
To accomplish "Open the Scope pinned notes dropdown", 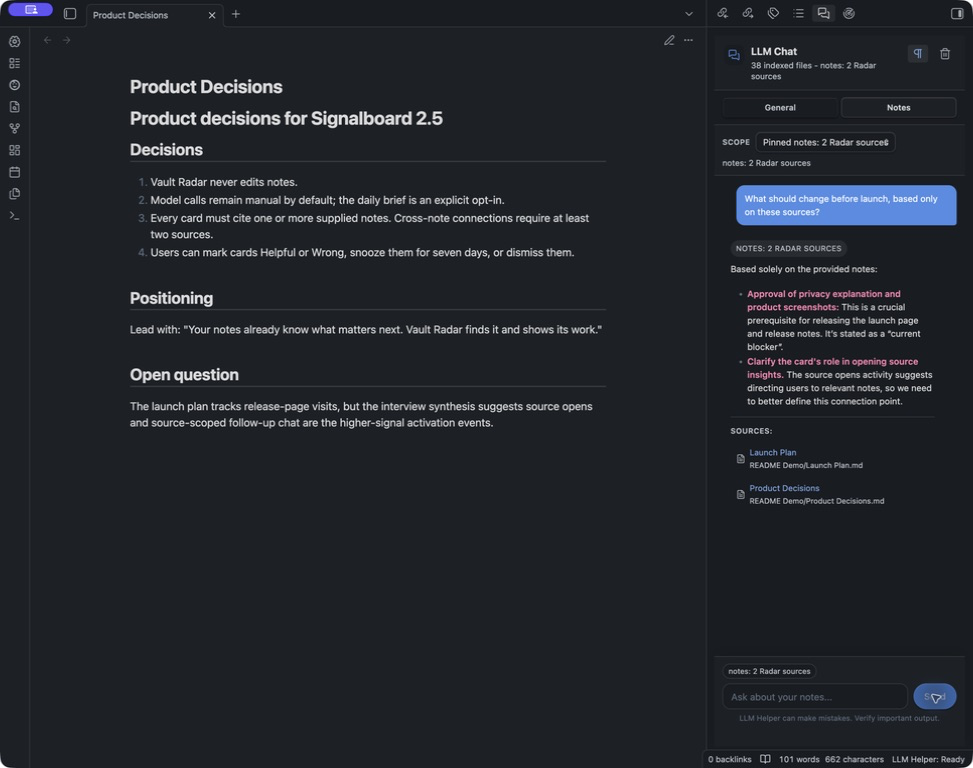I will click(825, 142).
